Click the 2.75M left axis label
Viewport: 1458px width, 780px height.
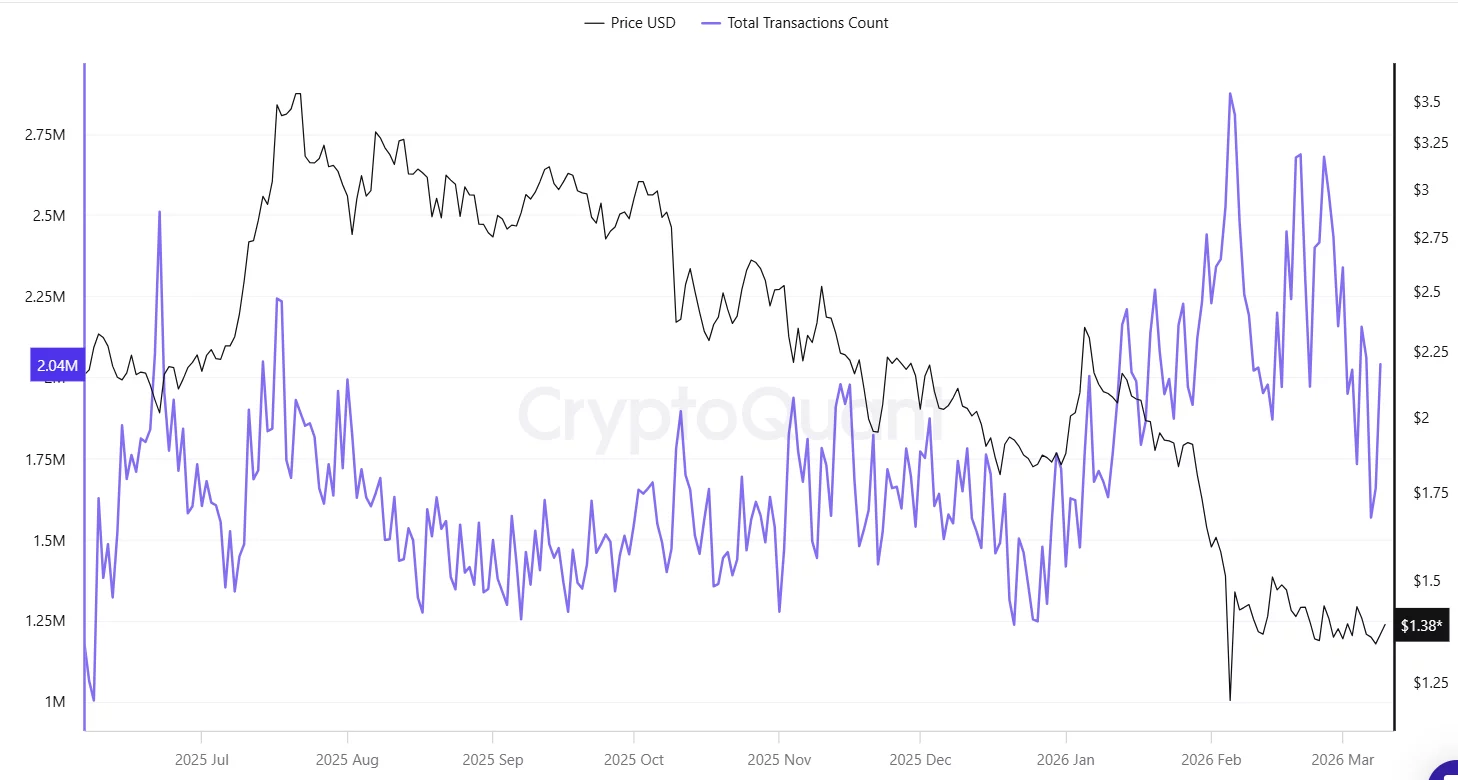coord(44,135)
